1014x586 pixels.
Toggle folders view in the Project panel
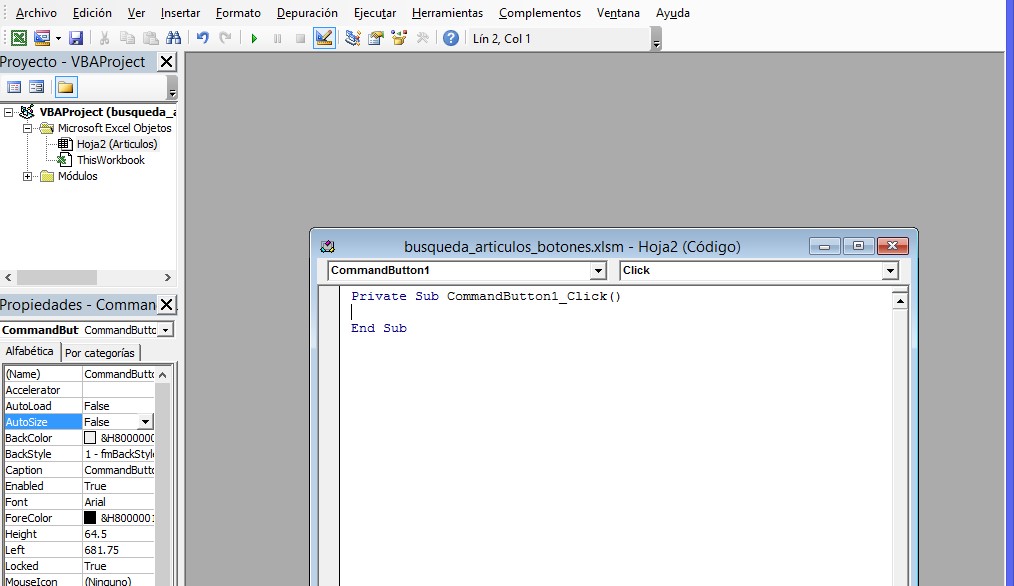tap(66, 87)
